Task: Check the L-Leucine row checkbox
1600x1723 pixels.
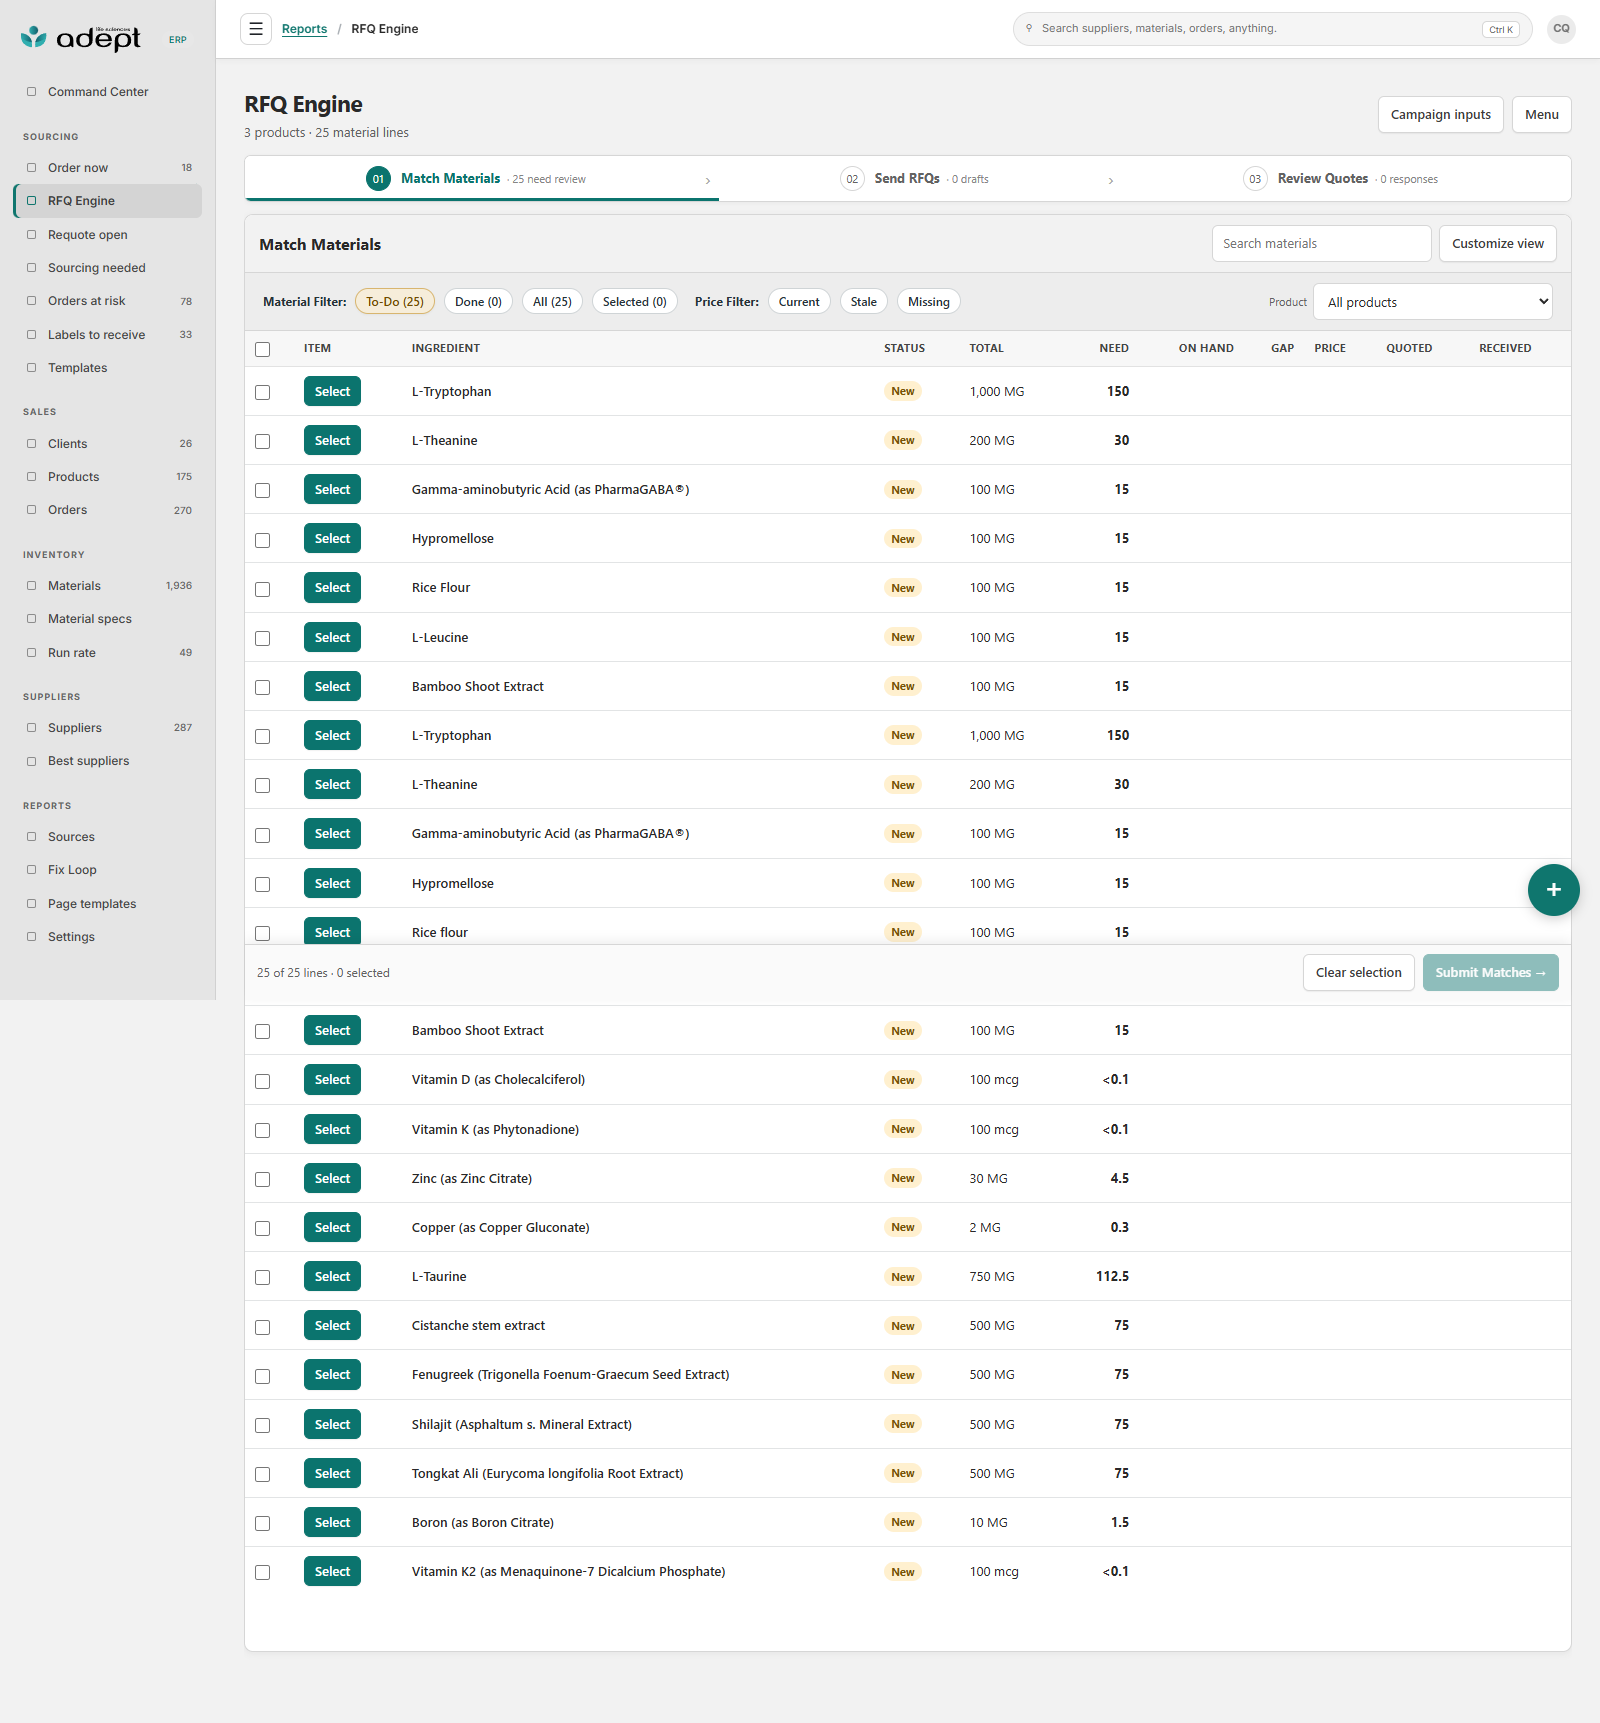Action: pyautogui.click(x=262, y=638)
